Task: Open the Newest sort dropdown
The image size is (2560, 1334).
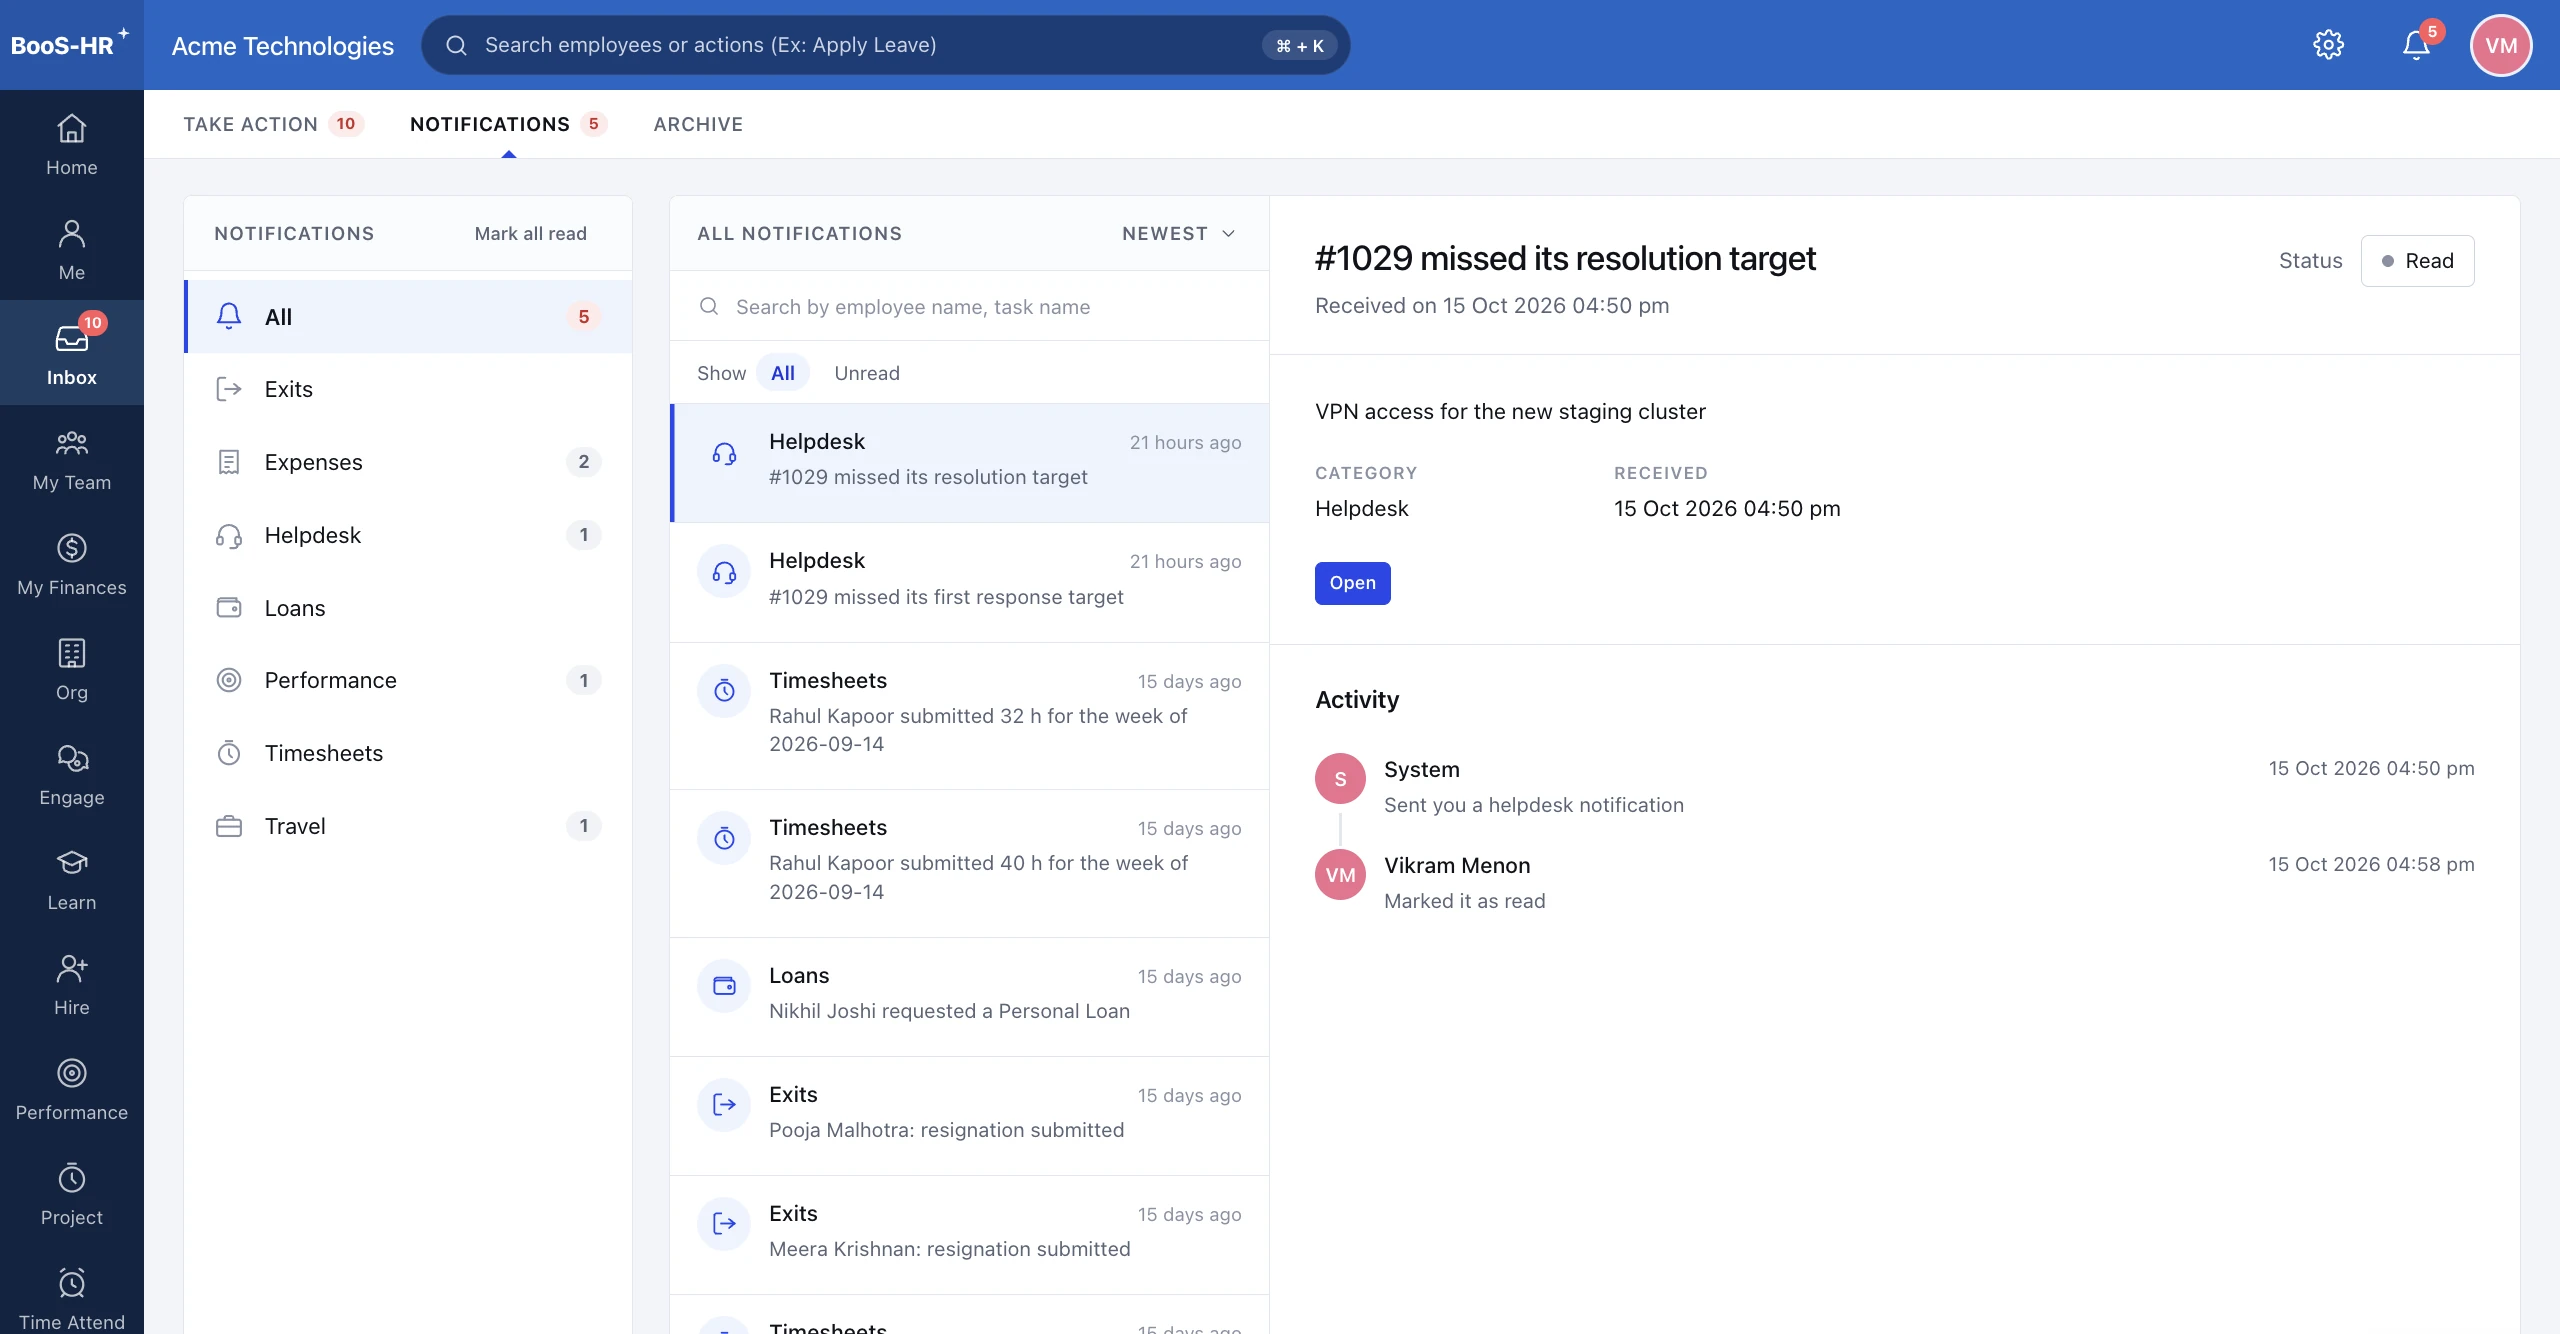Action: coord(1179,233)
